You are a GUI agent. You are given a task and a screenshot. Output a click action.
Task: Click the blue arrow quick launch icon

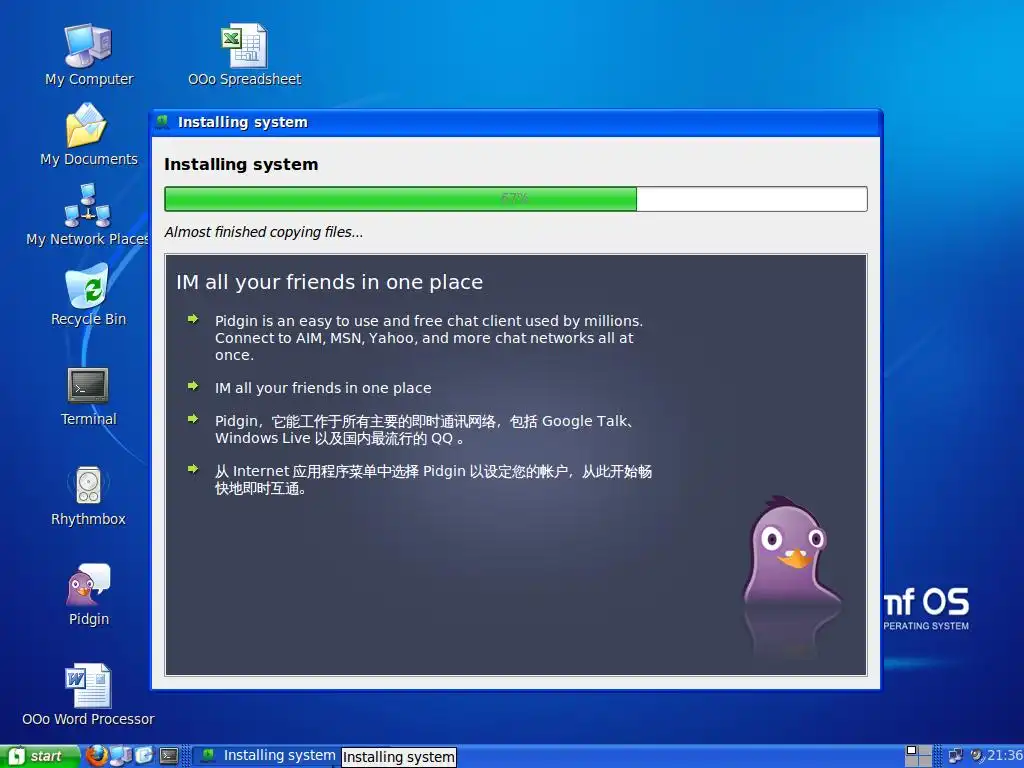[x=144, y=756]
